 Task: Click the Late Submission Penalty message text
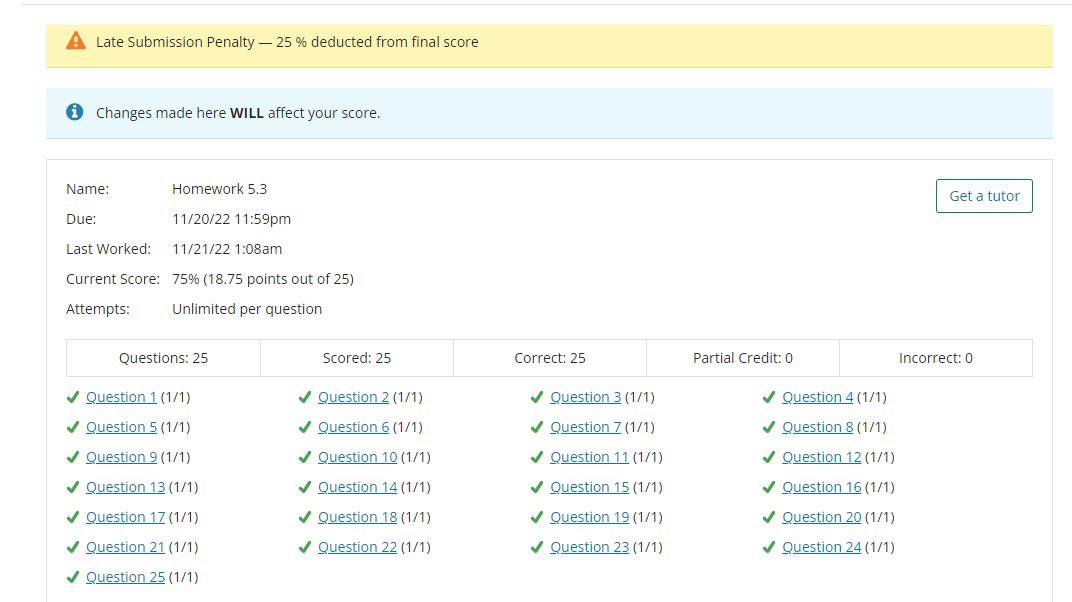click(x=287, y=42)
